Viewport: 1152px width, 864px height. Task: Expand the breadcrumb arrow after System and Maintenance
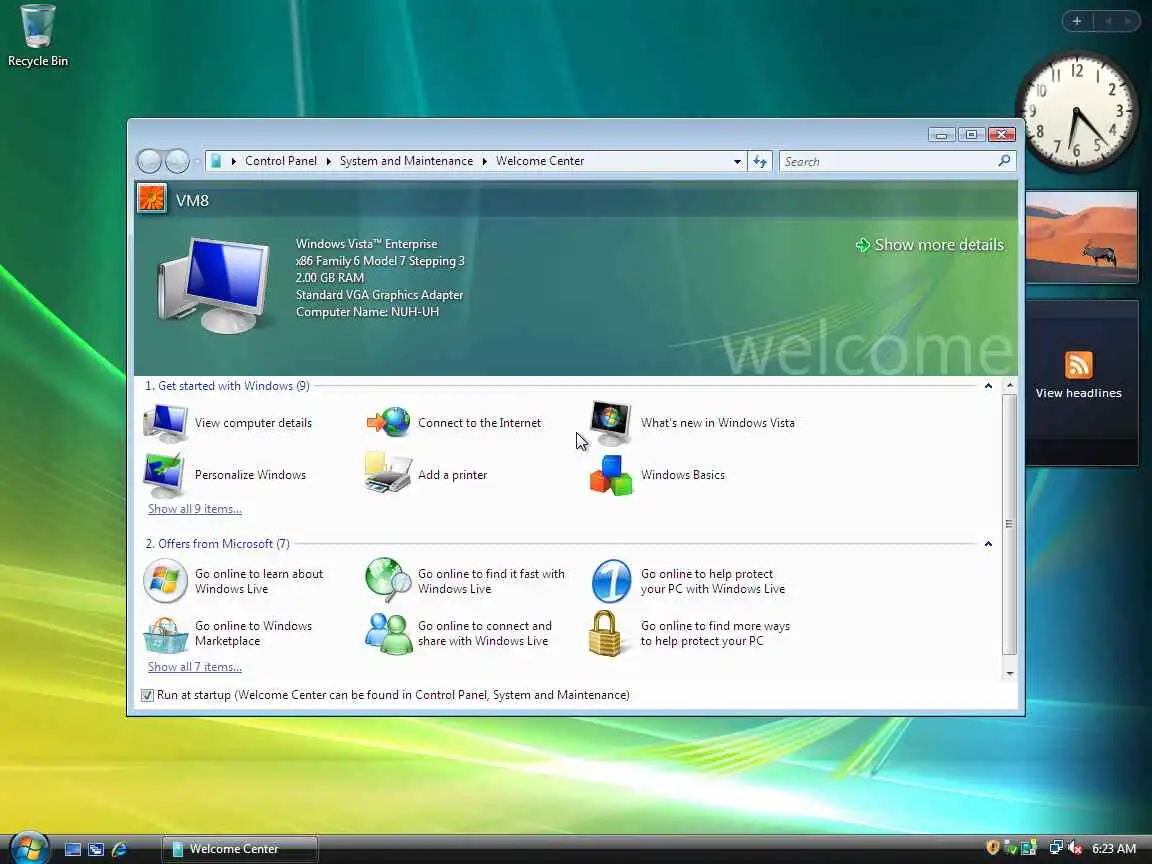pos(485,161)
